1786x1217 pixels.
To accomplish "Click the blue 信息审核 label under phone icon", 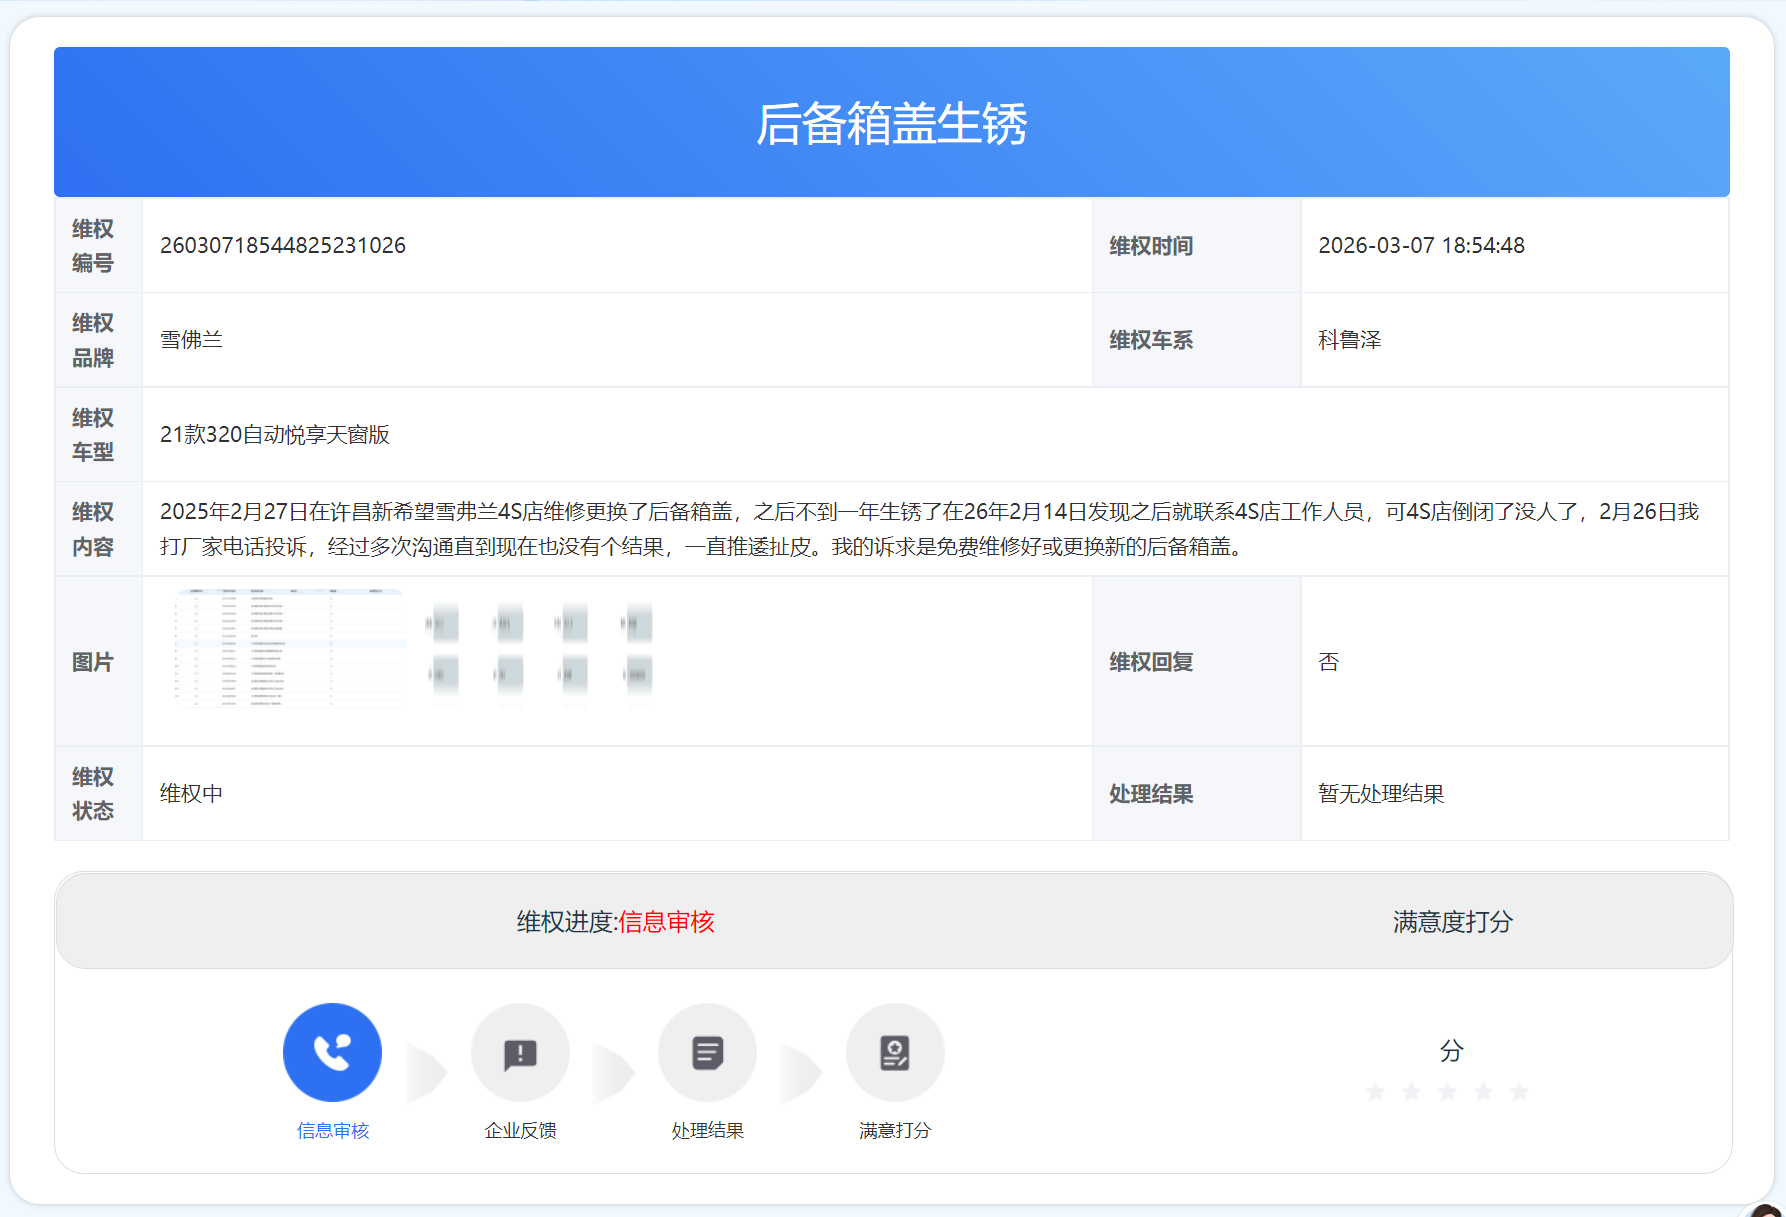I will click(333, 1130).
